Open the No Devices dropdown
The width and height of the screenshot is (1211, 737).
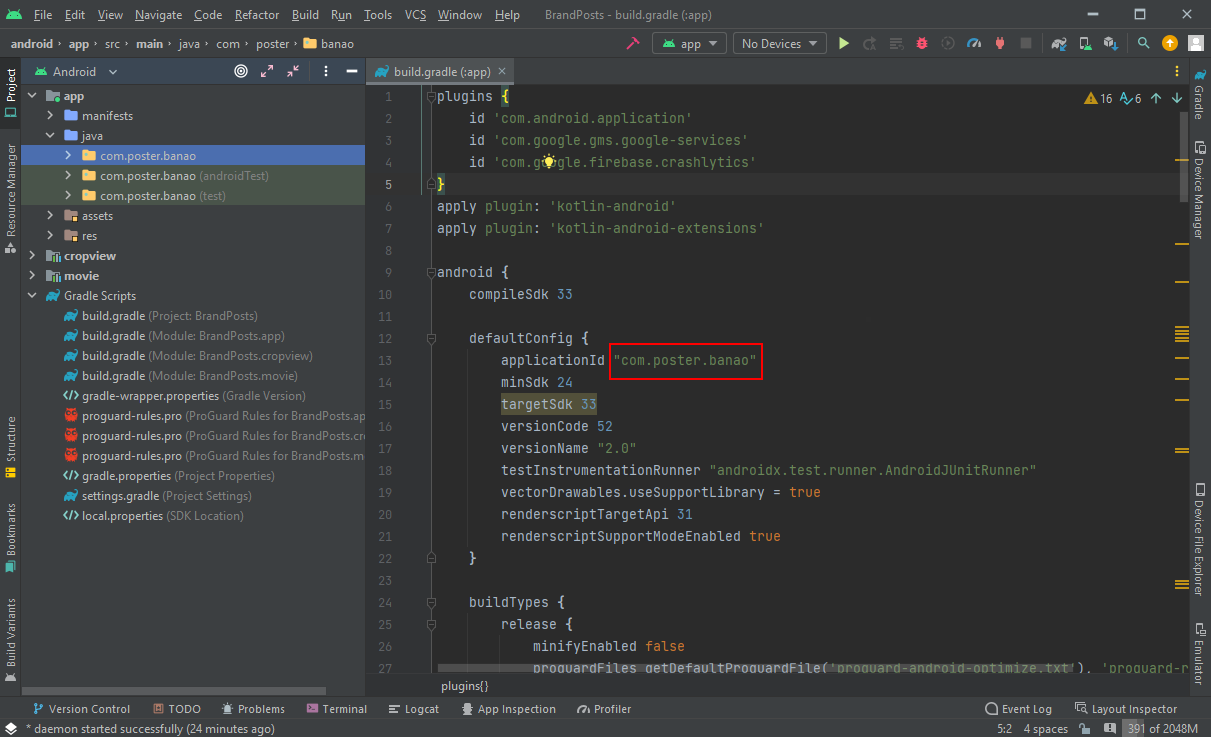779,44
